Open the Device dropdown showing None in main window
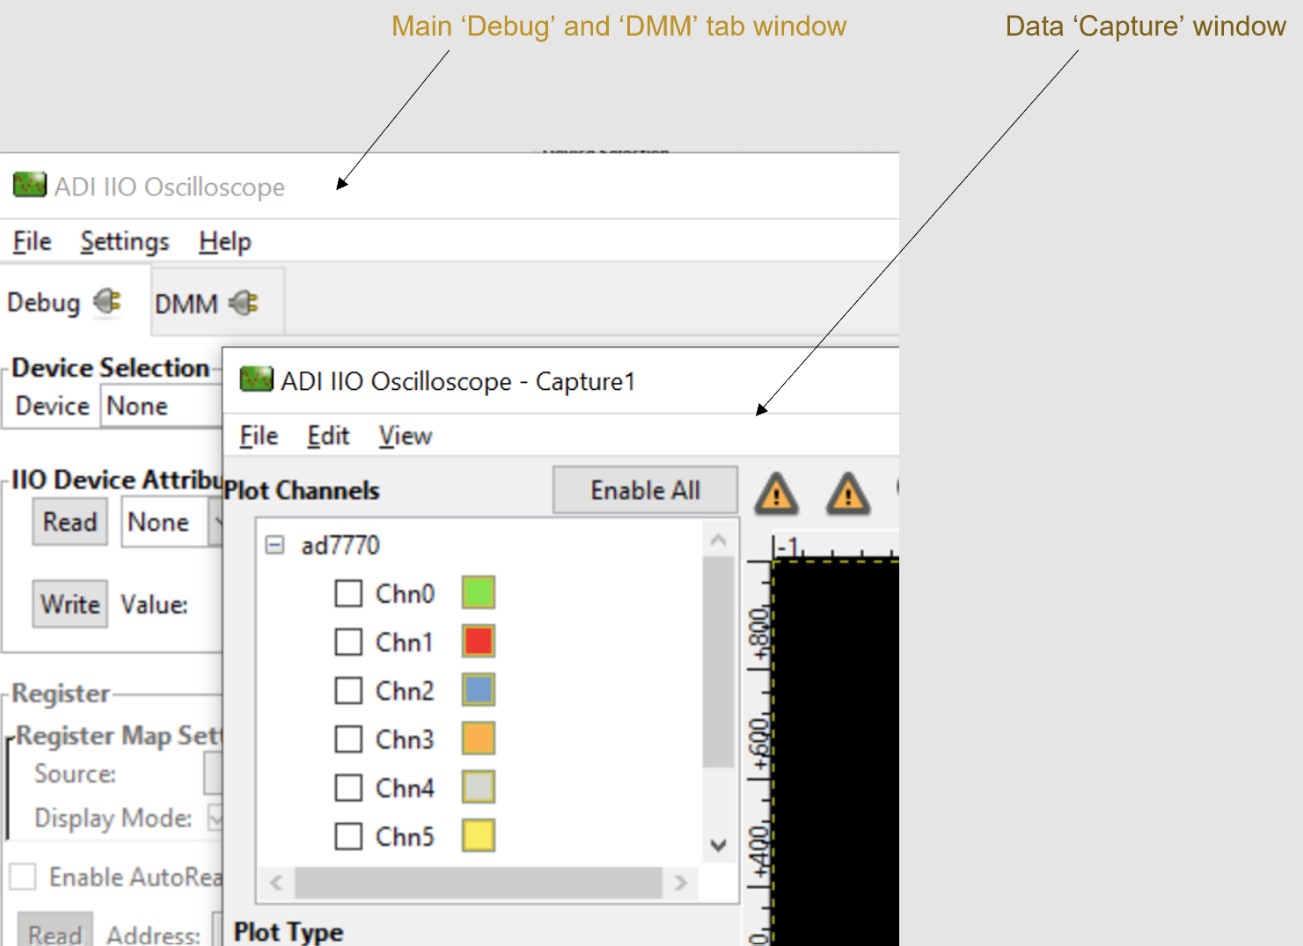The width and height of the screenshot is (1303, 946). [x=161, y=406]
